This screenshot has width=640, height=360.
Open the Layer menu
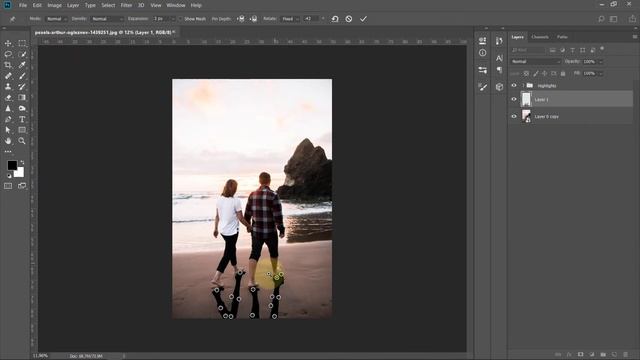(73, 5)
